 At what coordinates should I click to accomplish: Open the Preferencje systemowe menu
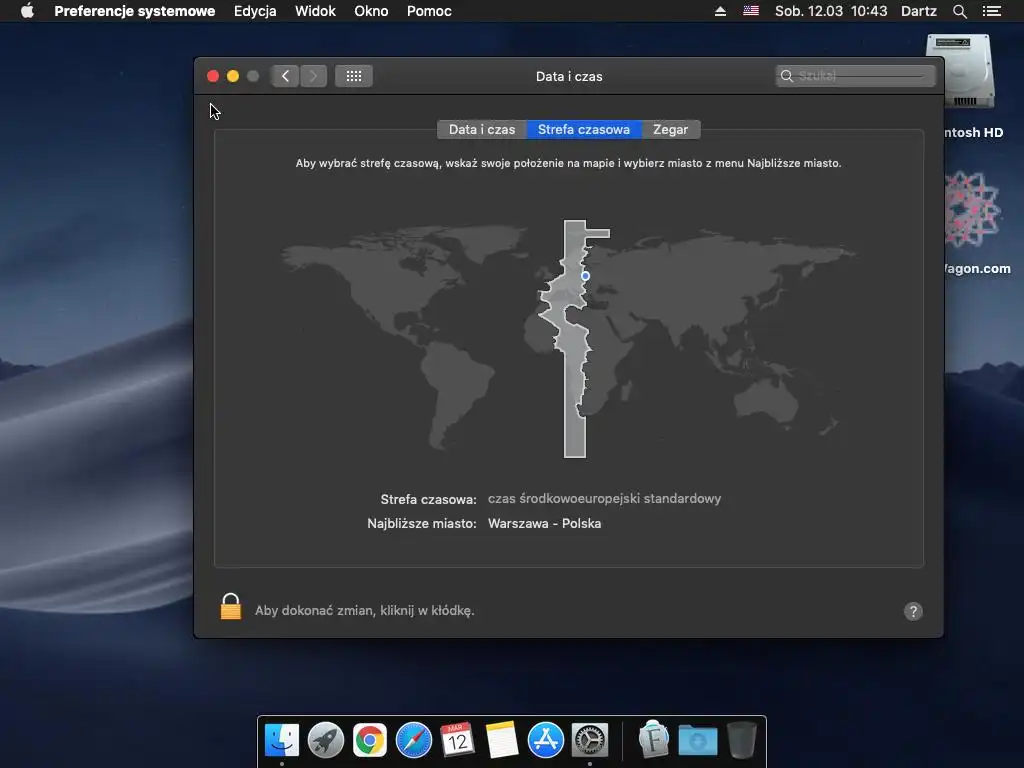[x=135, y=11]
